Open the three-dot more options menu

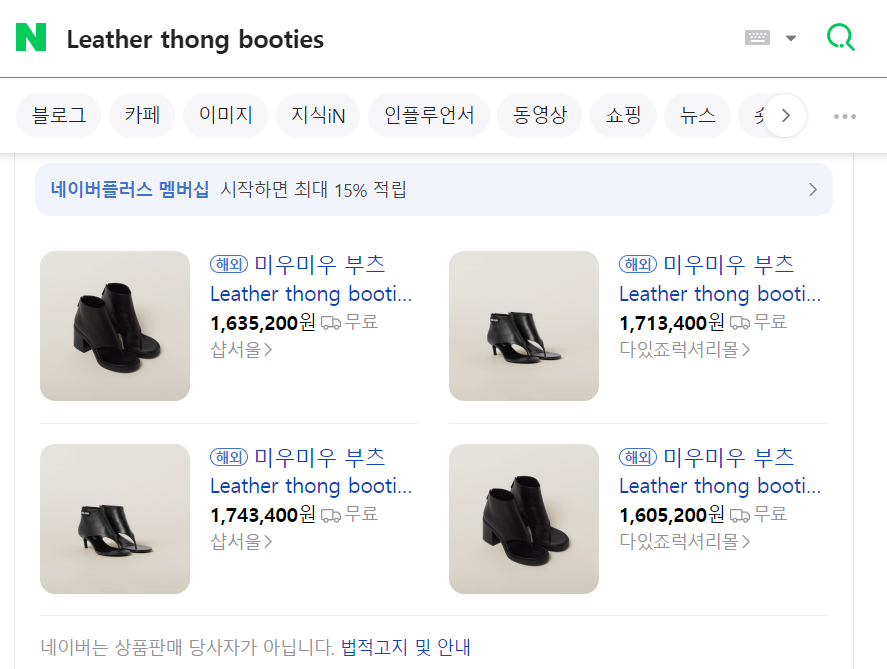point(845,116)
